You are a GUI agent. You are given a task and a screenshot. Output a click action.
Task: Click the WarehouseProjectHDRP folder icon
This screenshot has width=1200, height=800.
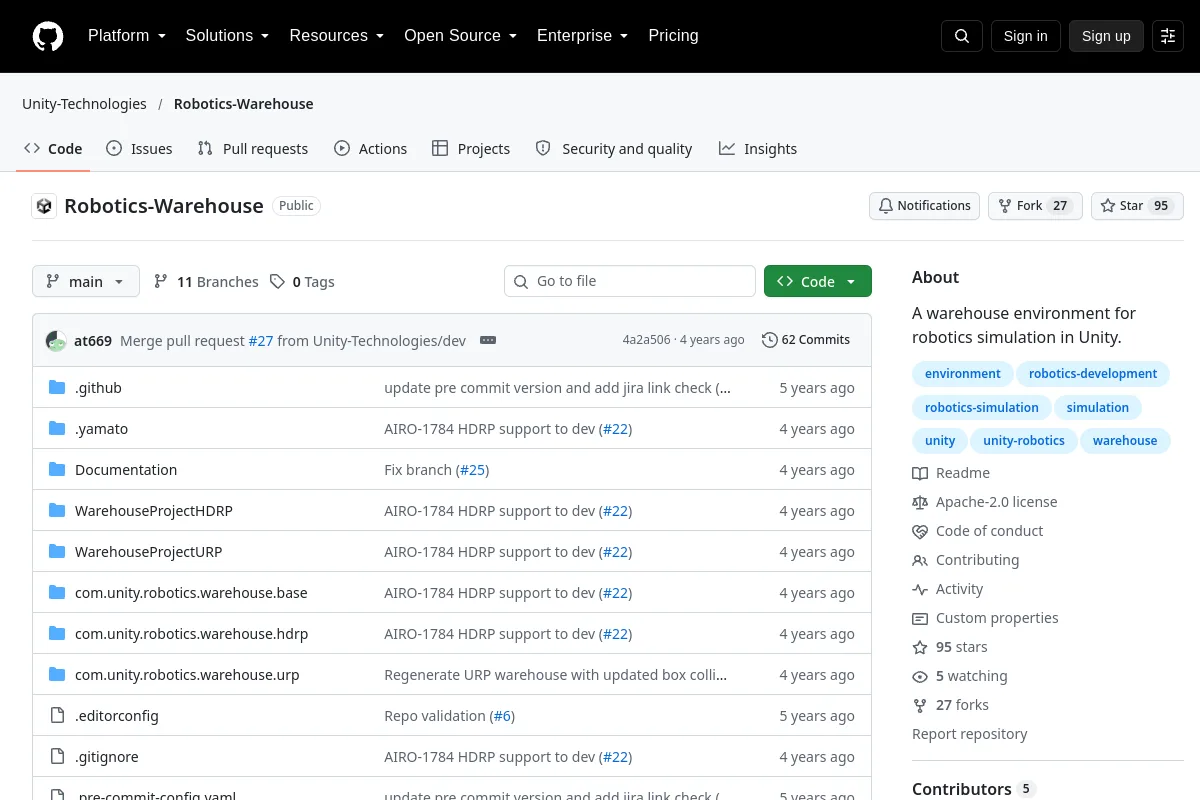57,511
